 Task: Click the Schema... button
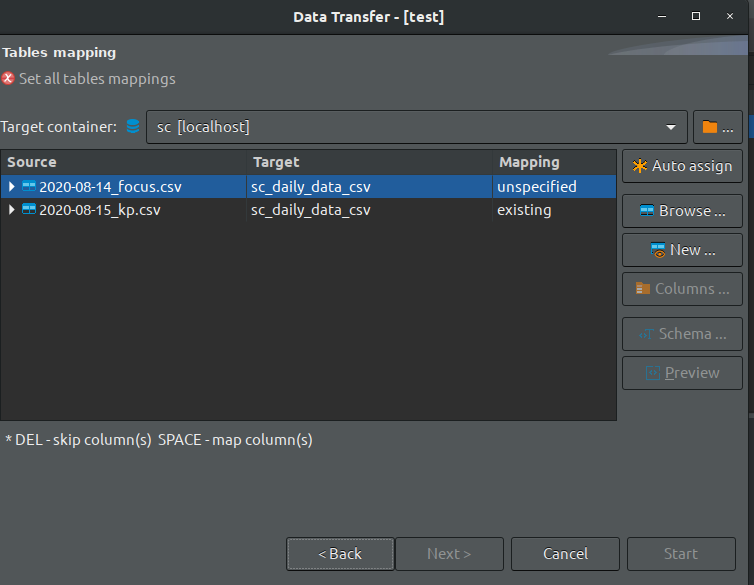coord(682,334)
